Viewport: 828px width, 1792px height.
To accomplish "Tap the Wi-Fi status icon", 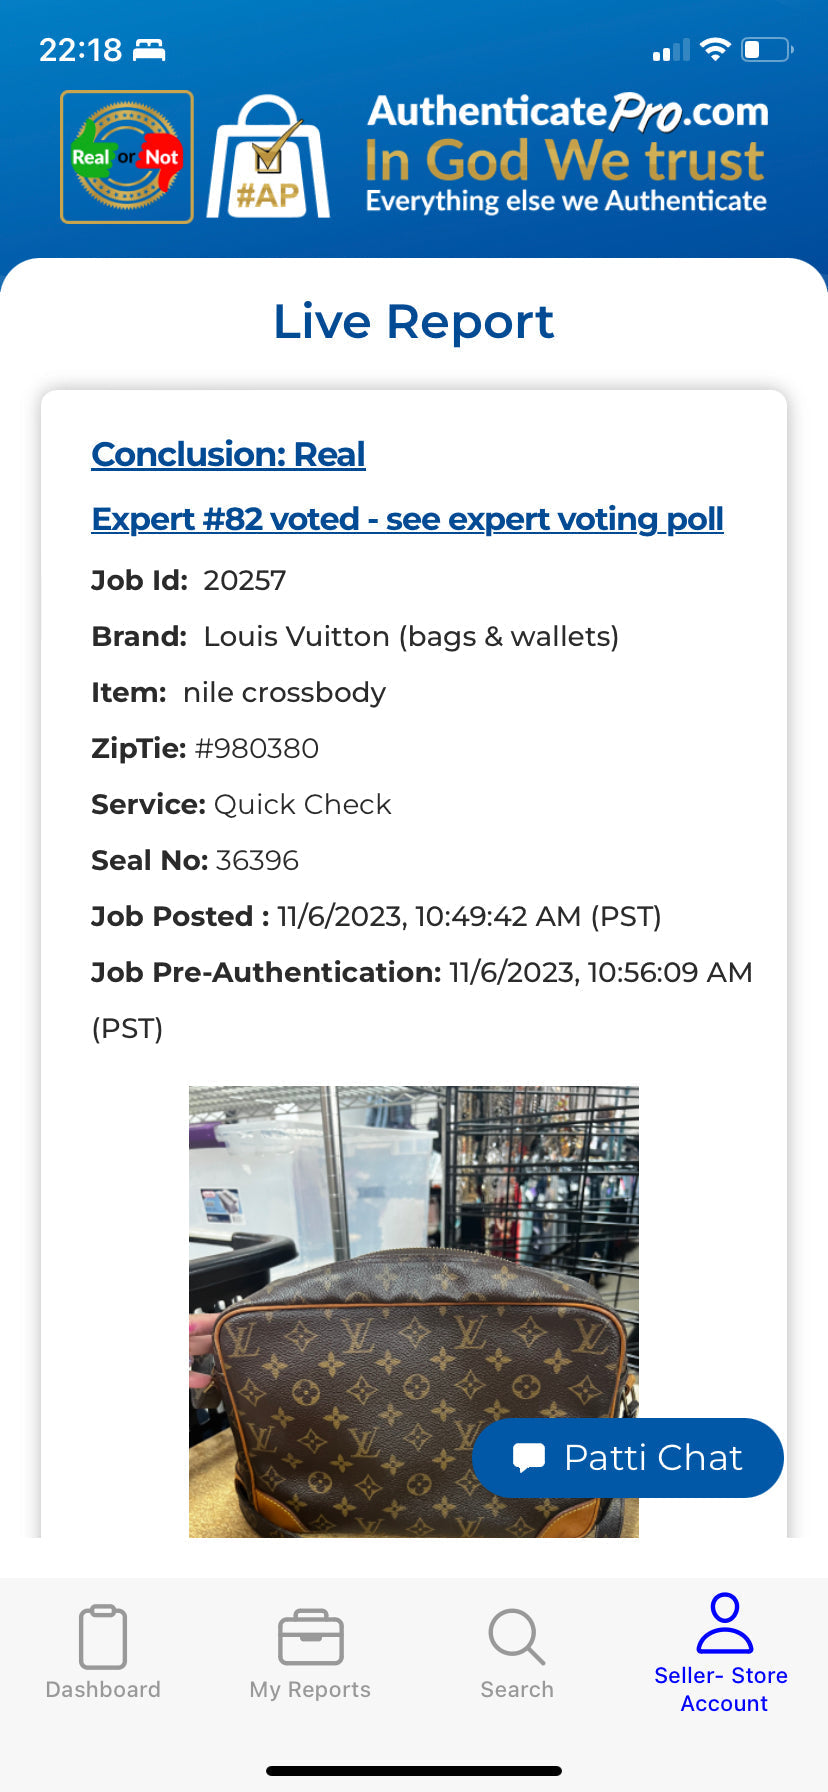I will coord(715,49).
